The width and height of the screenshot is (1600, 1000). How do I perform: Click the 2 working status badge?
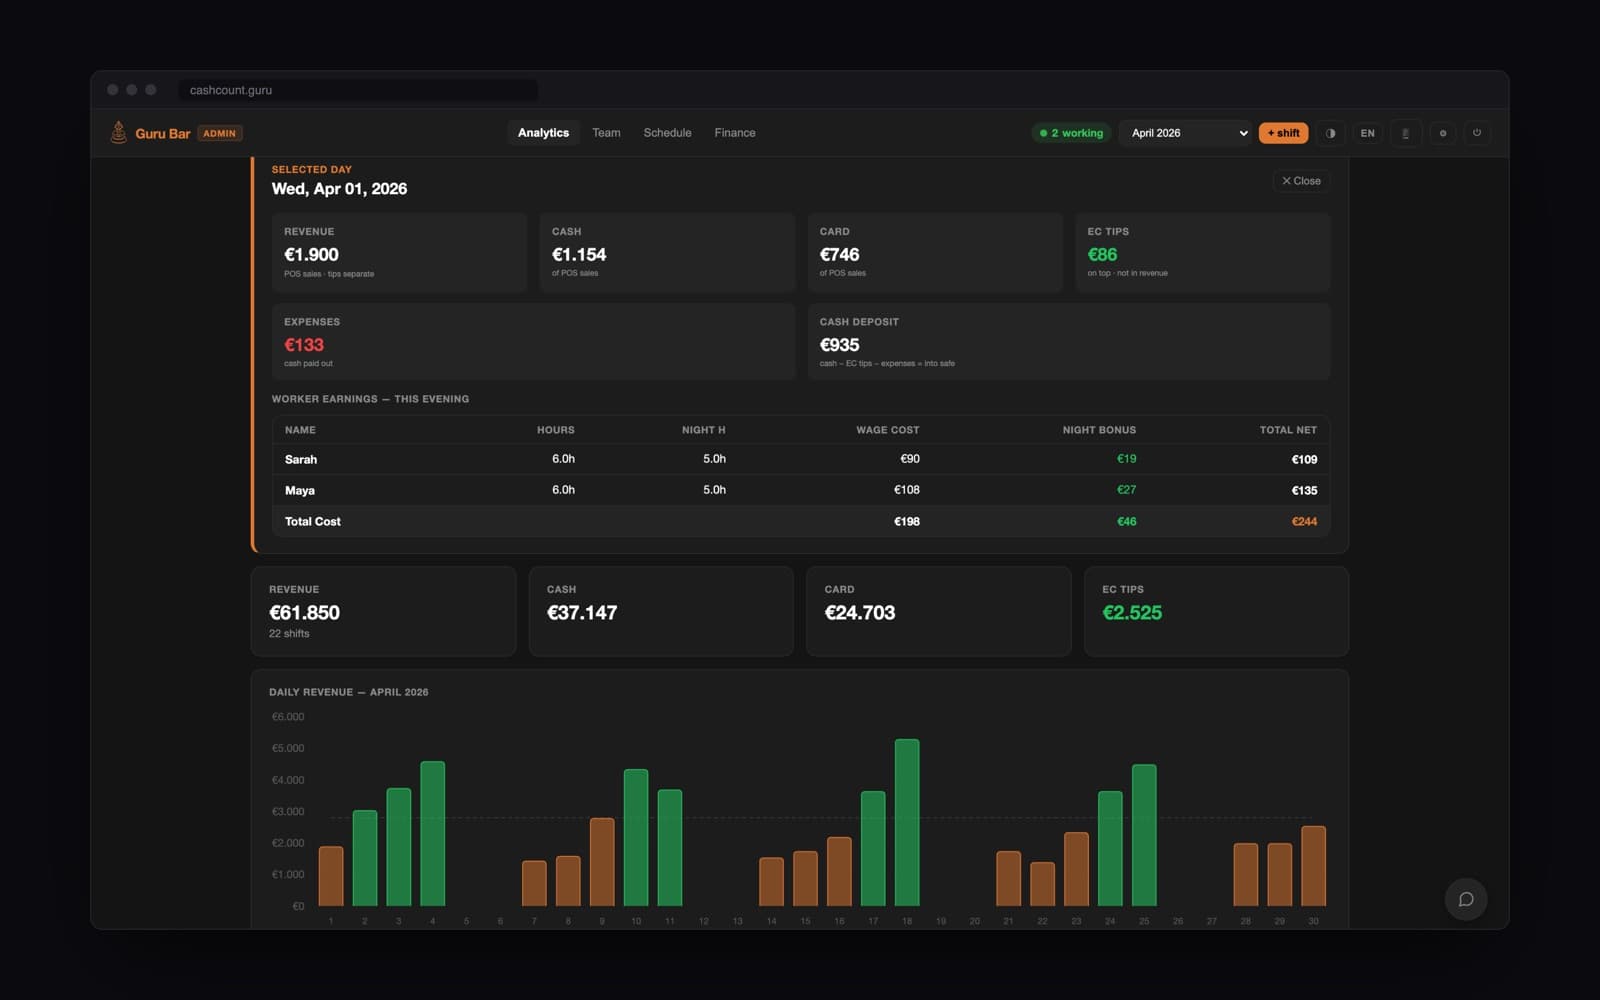pyautogui.click(x=1071, y=133)
